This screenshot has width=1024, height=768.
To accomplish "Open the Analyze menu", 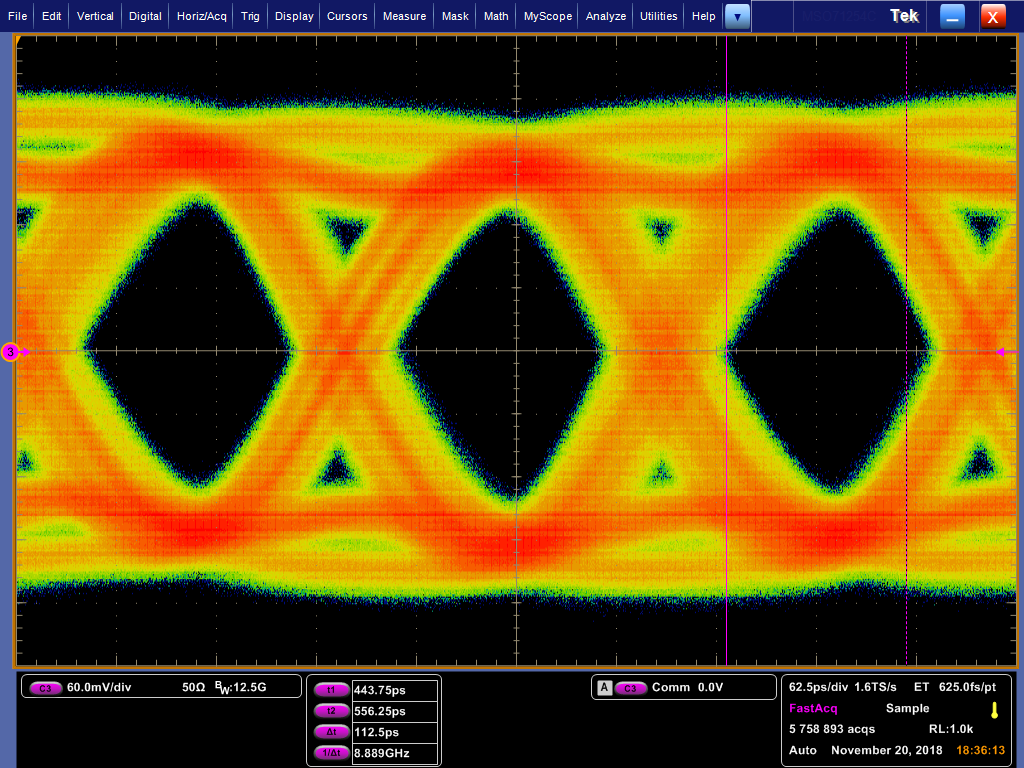I will [605, 16].
